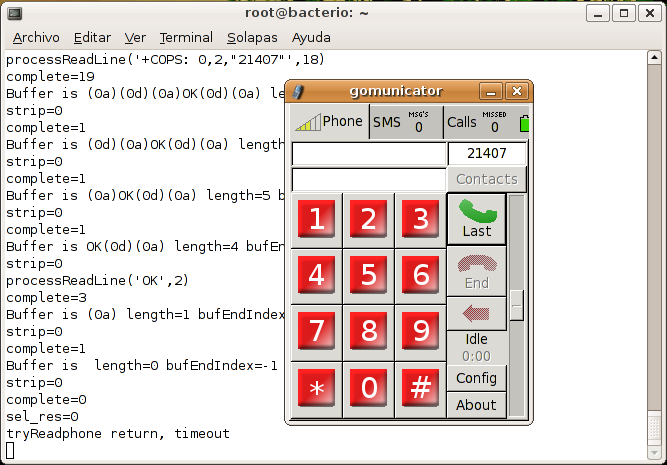667x465 pixels.
Task: Click the End call handset button
Action: coord(477,272)
